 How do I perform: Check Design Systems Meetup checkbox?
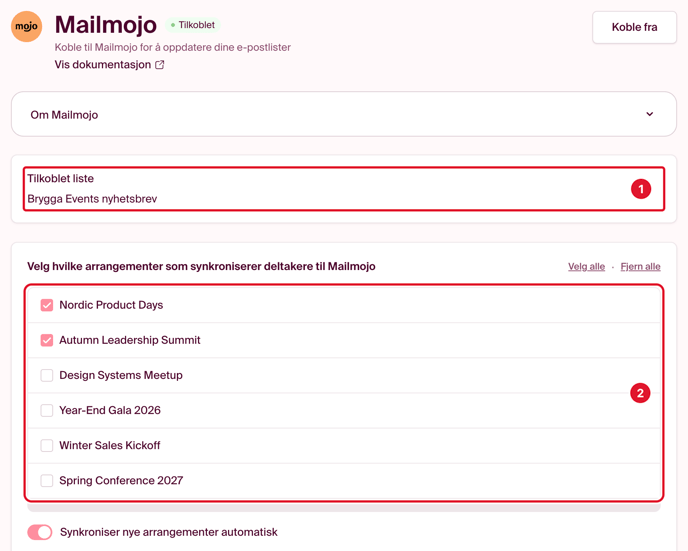coord(47,375)
